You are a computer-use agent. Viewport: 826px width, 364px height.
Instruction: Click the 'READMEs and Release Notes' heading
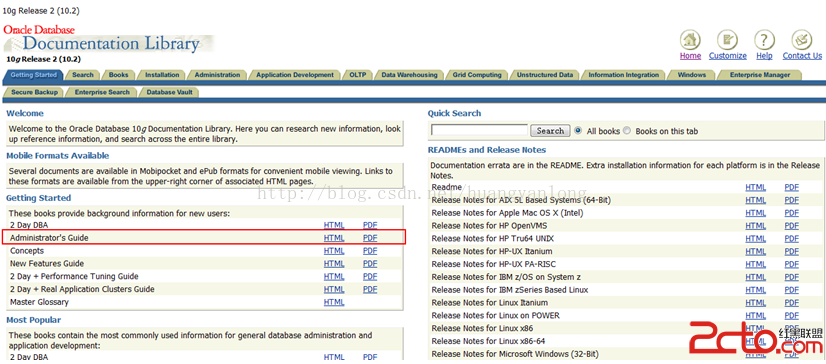coord(487,150)
